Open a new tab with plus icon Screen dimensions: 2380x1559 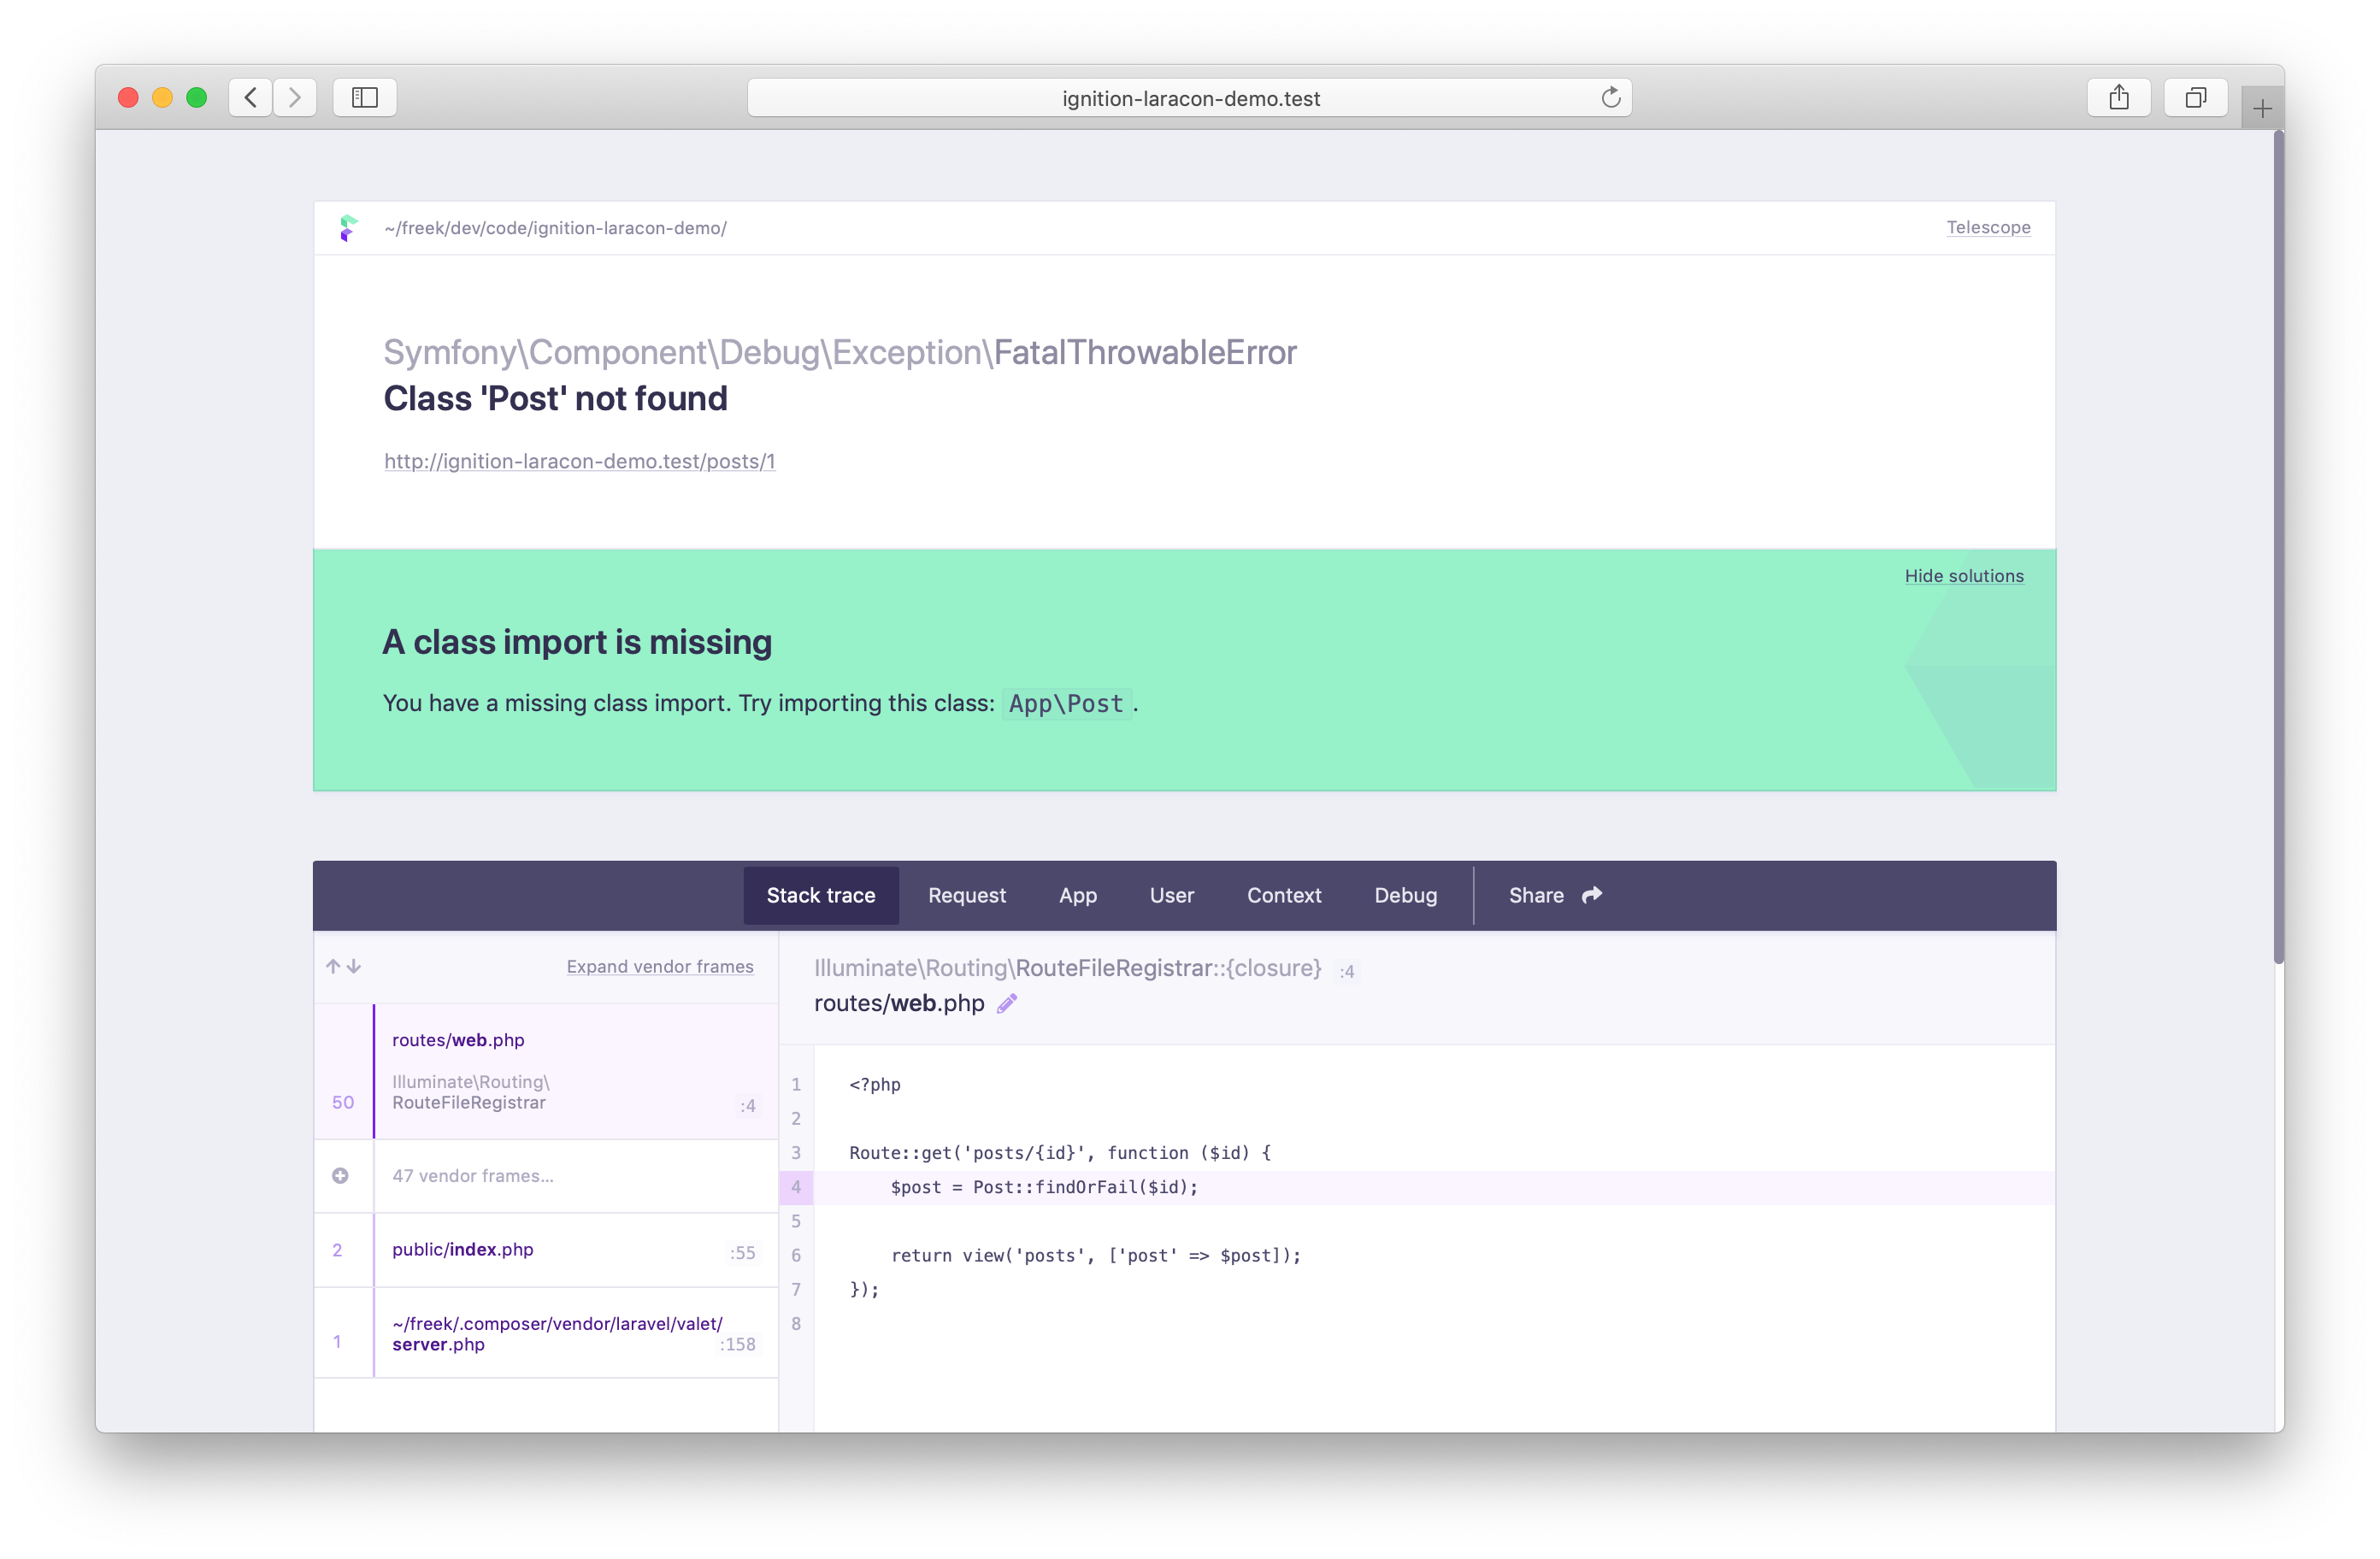point(2262,108)
